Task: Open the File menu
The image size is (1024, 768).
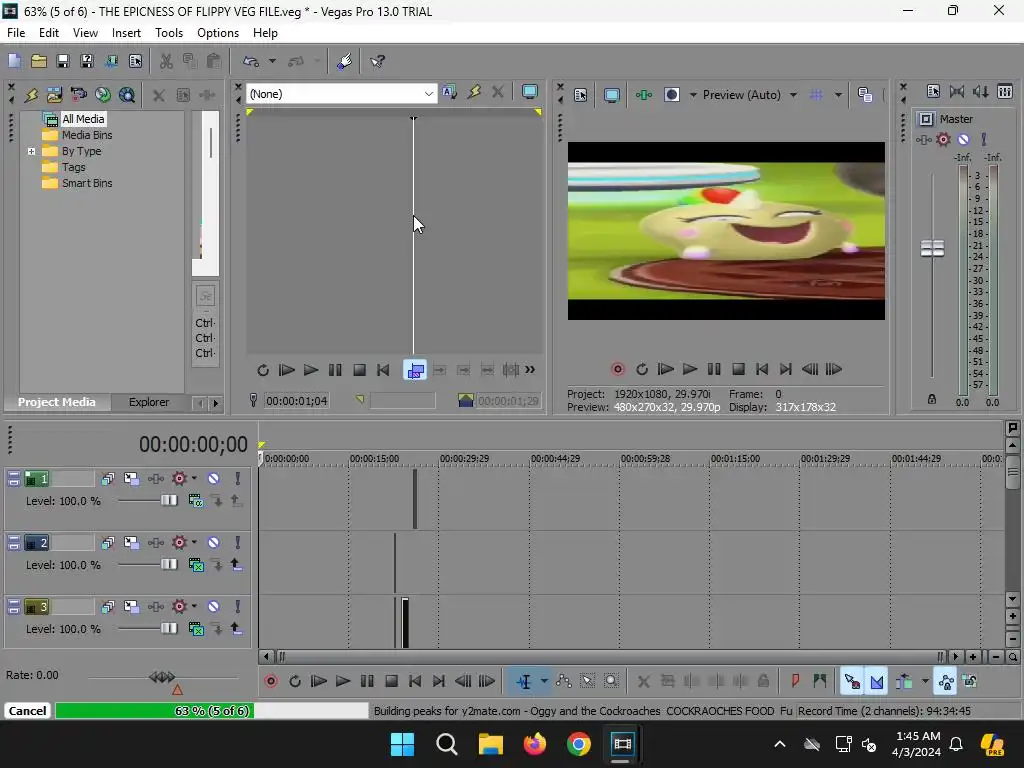Action: point(16,33)
